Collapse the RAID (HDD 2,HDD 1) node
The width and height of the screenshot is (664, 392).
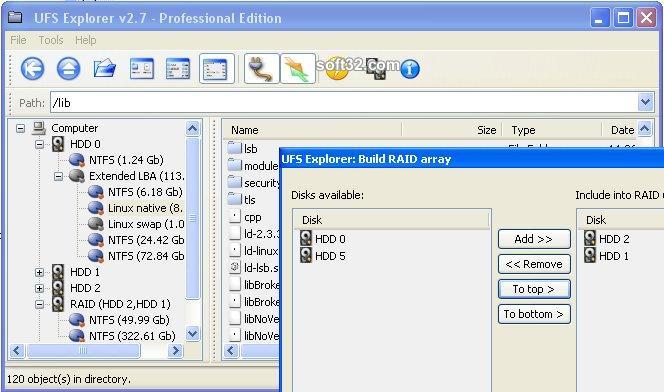[39, 304]
